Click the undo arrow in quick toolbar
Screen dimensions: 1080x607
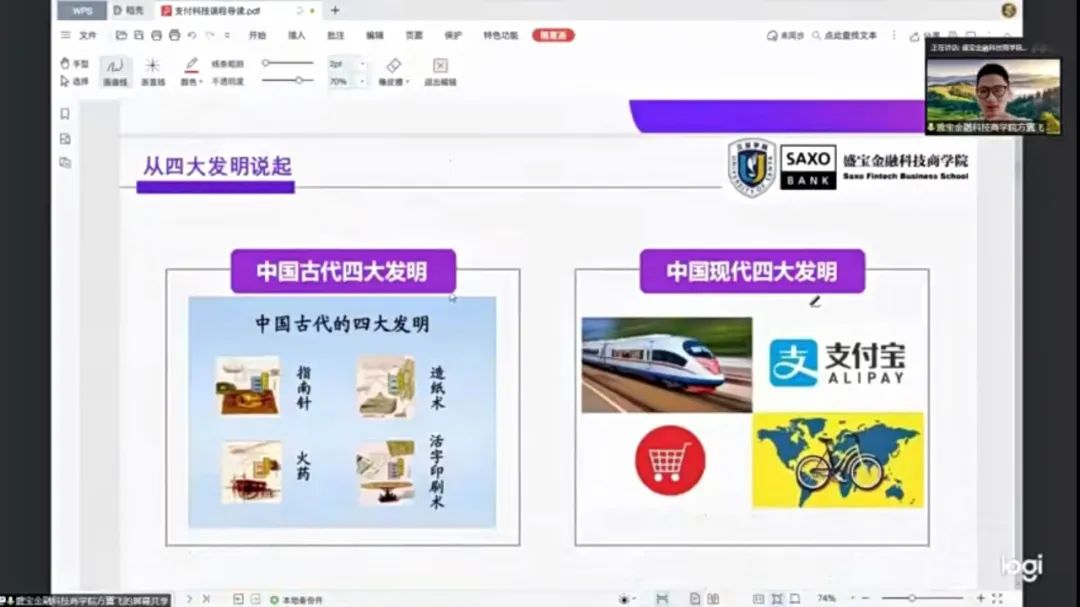(192, 35)
